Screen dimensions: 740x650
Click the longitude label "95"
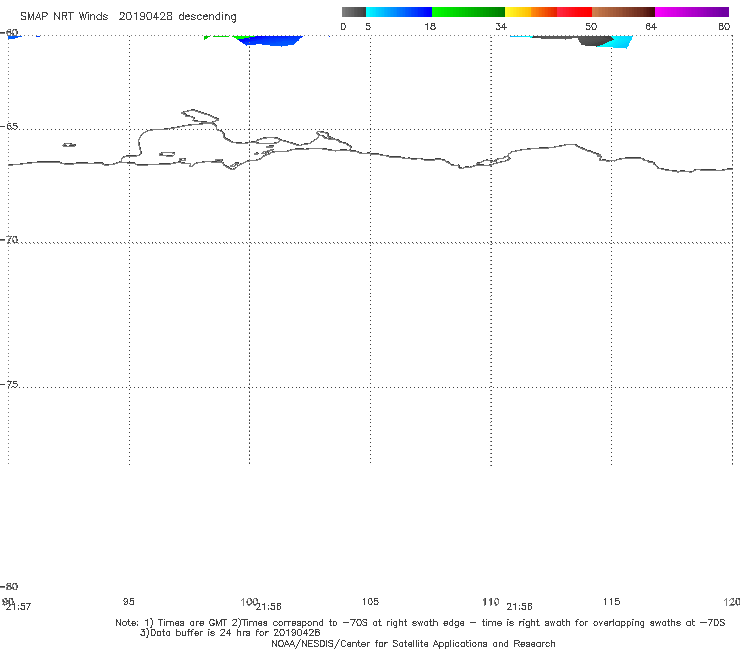[x=129, y=602]
